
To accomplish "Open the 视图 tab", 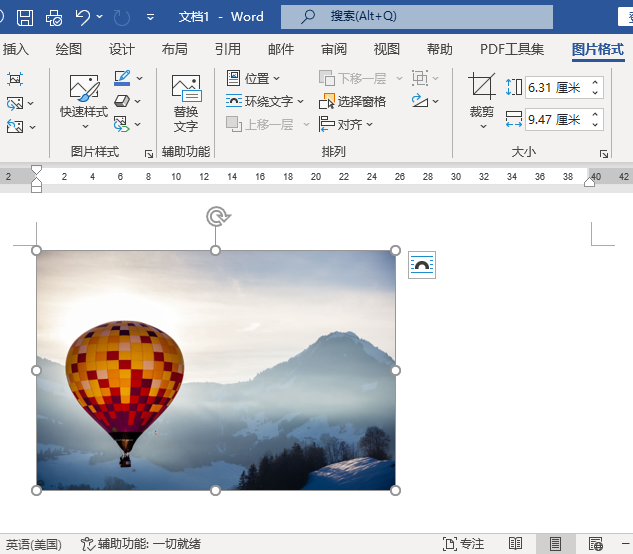I will [x=387, y=49].
